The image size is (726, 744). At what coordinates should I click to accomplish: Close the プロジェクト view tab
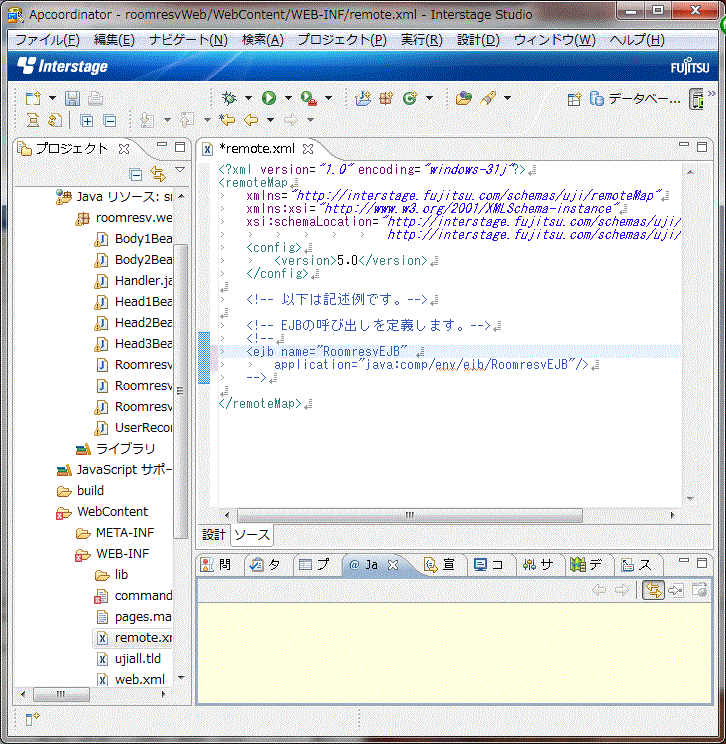124,149
